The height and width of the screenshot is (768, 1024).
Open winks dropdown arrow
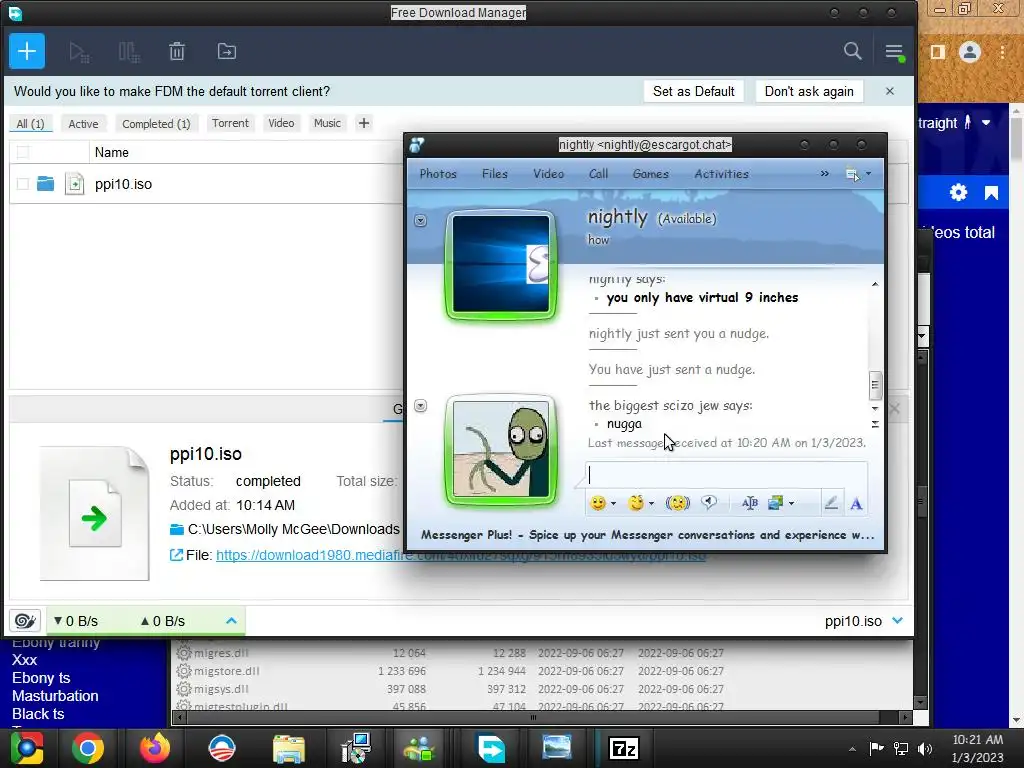(x=651, y=504)
